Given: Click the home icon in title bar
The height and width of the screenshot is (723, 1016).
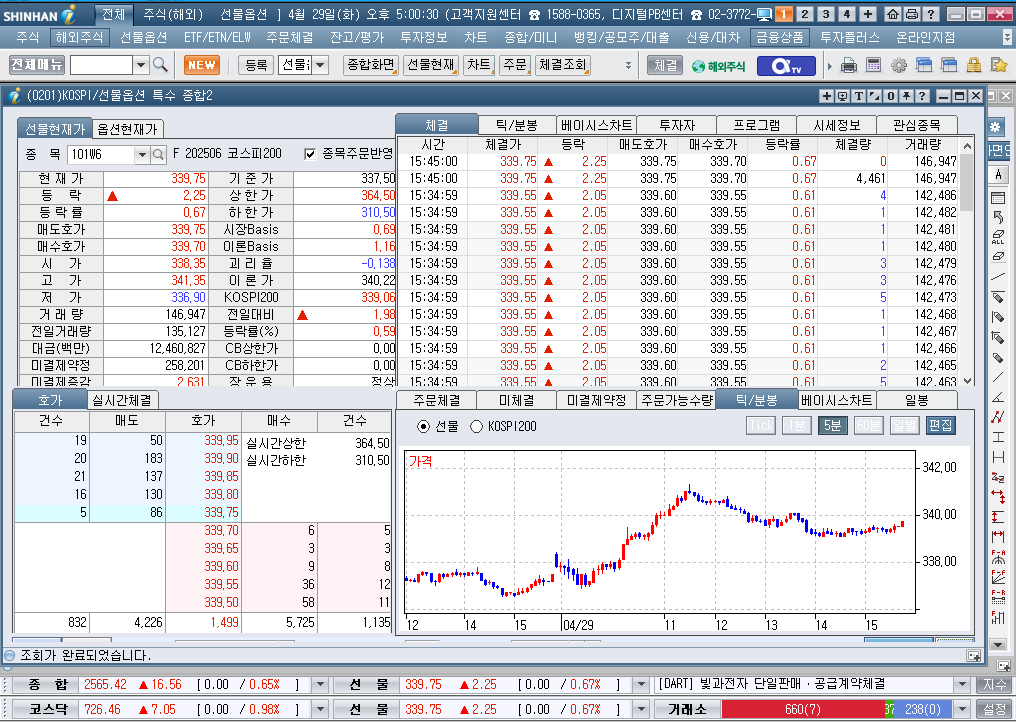Looking at the screenshot, I should pos(892,14).
